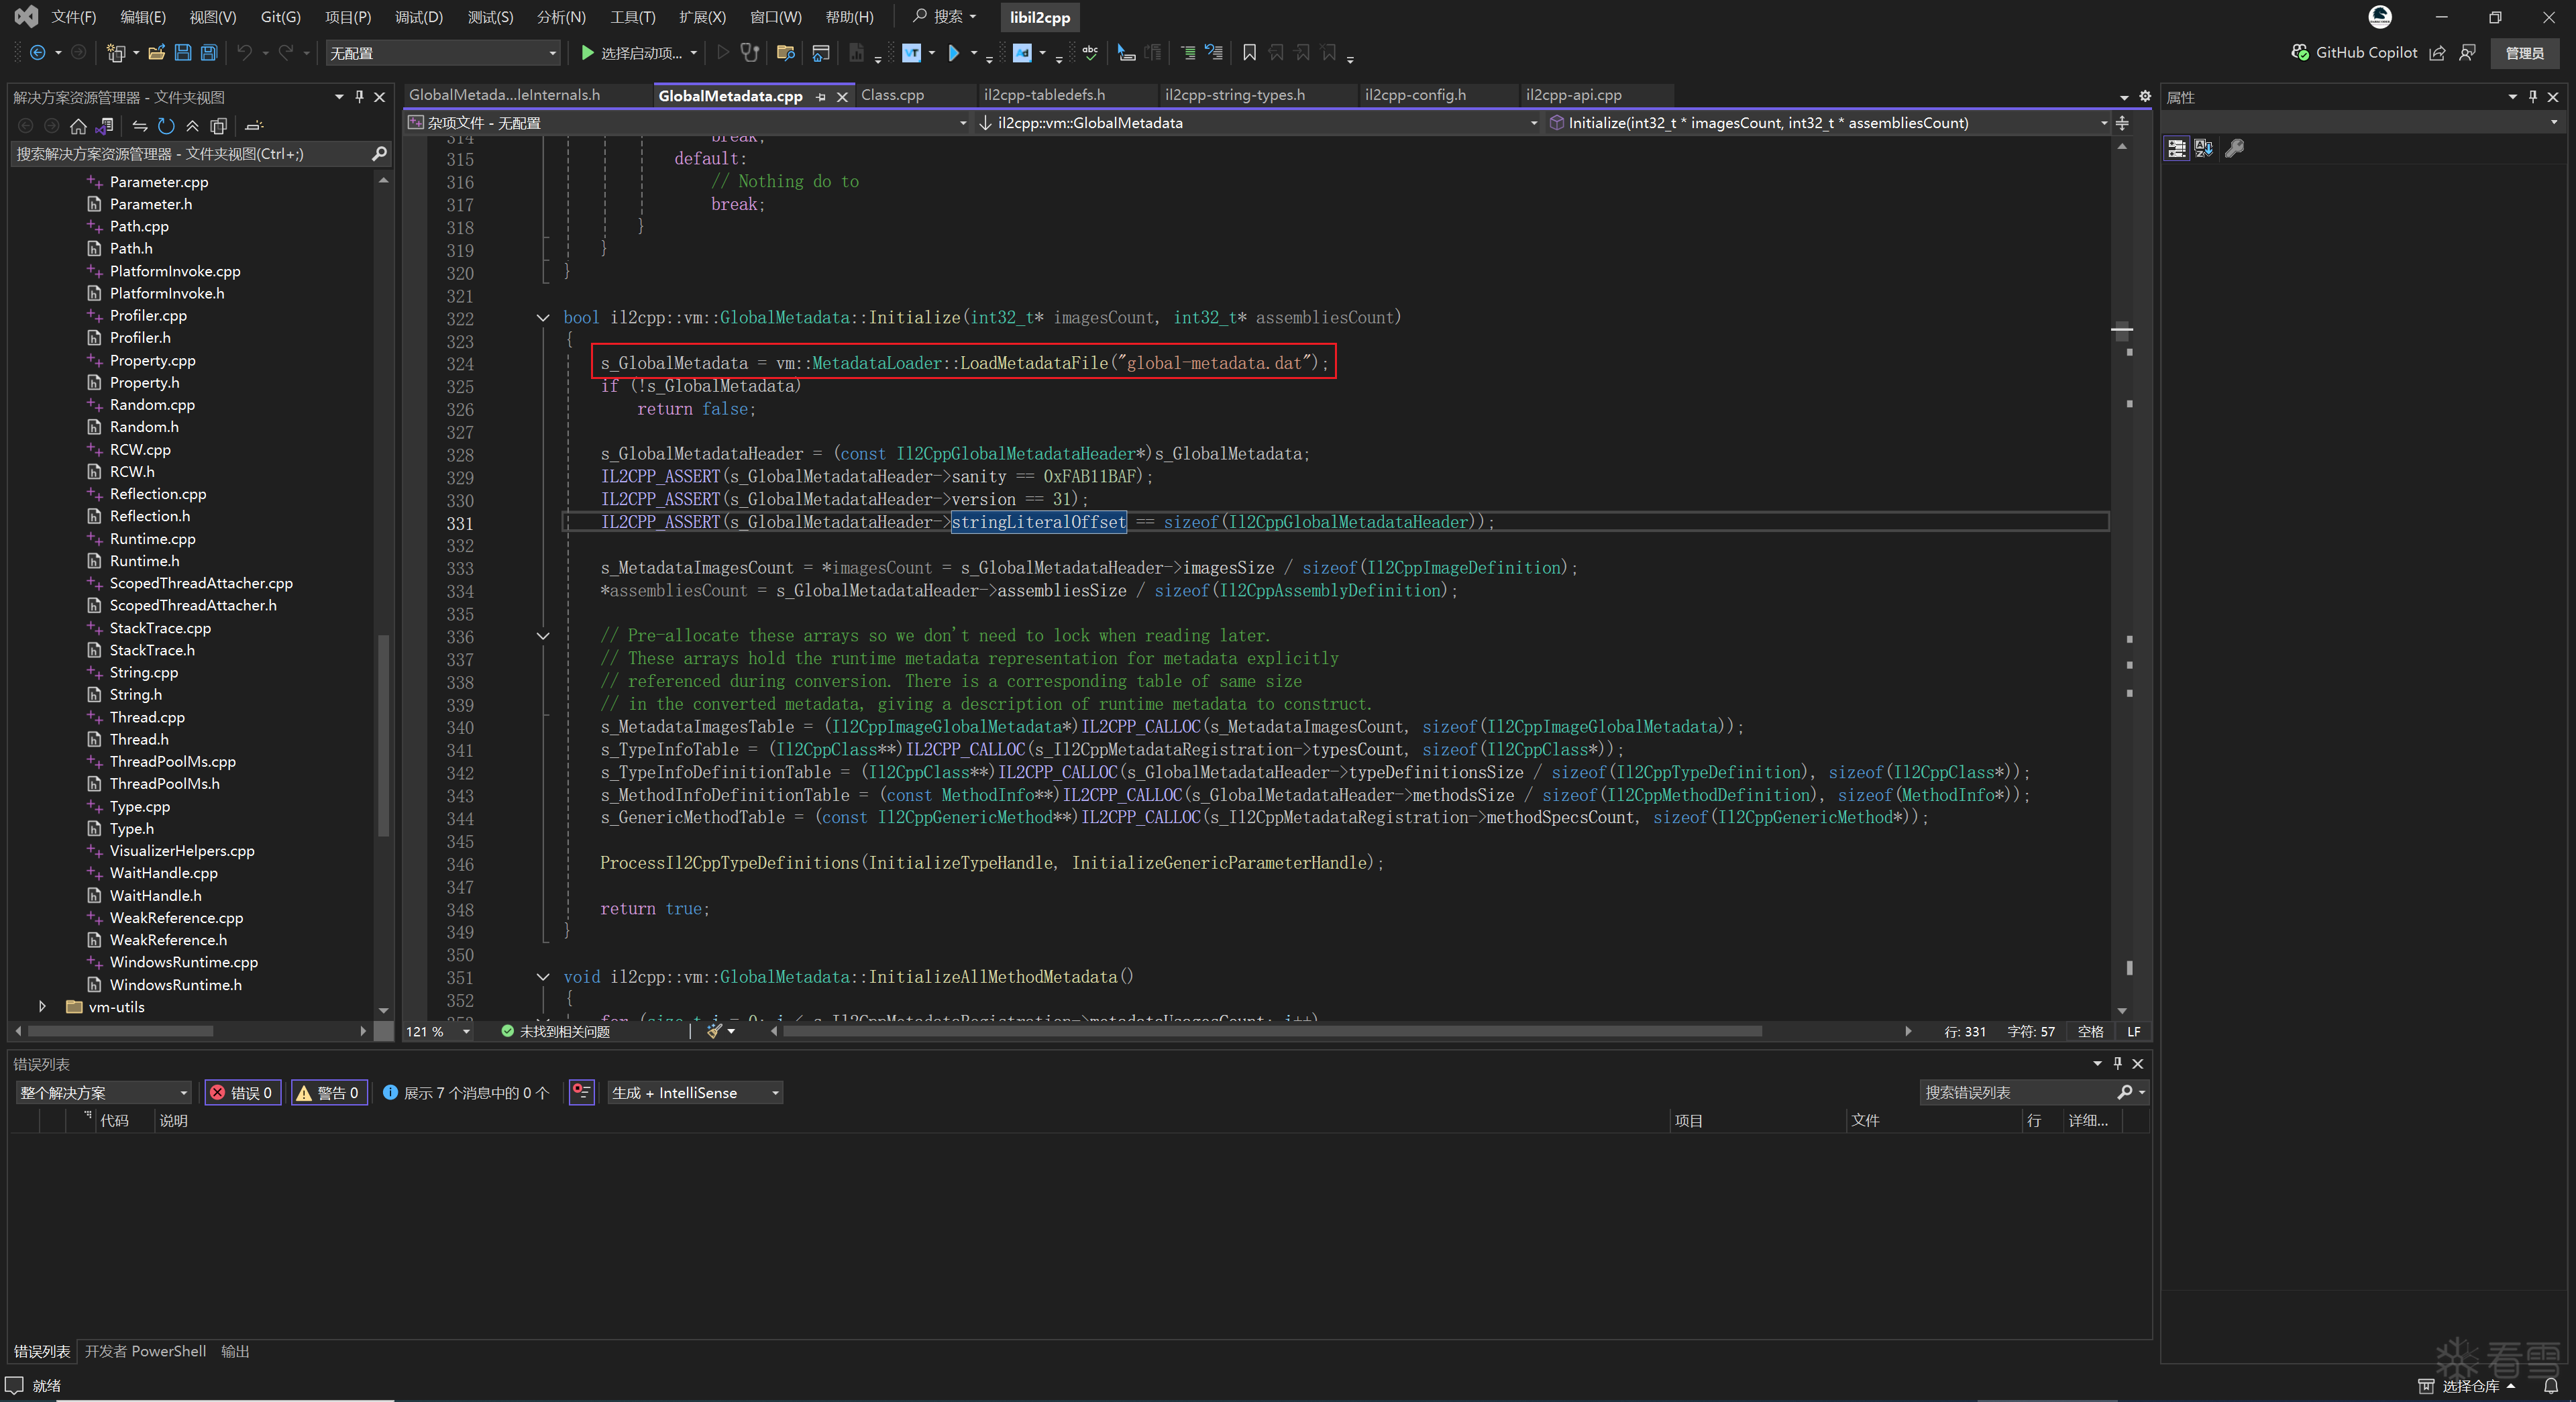Screen dimensions: 2576x1402
Task: Toggle the Errors 0 filter
Action: point(243,1093)
